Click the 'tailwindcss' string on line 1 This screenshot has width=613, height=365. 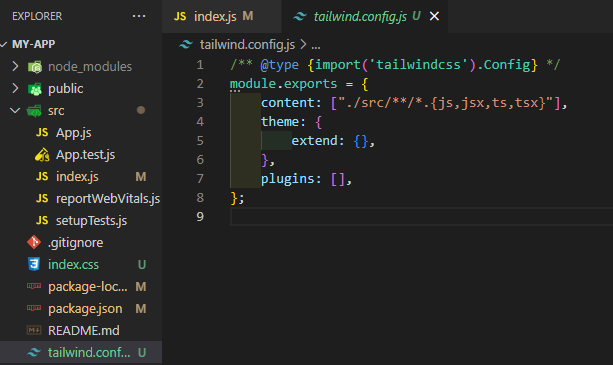point(418,64)
